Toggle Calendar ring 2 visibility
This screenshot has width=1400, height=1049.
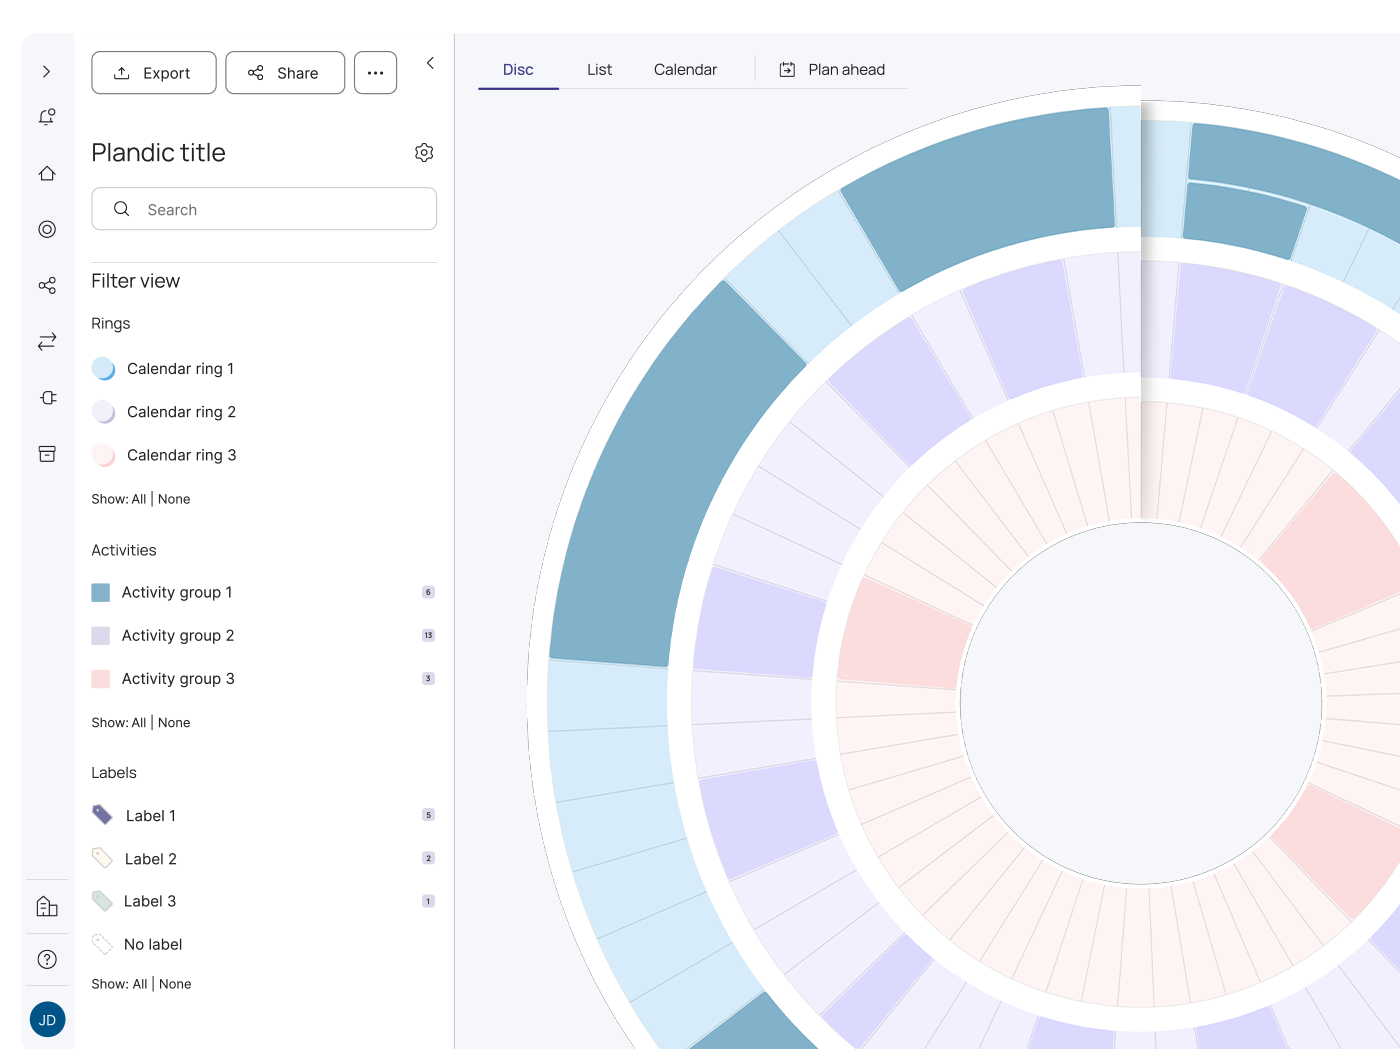click(x=104, y=411)
